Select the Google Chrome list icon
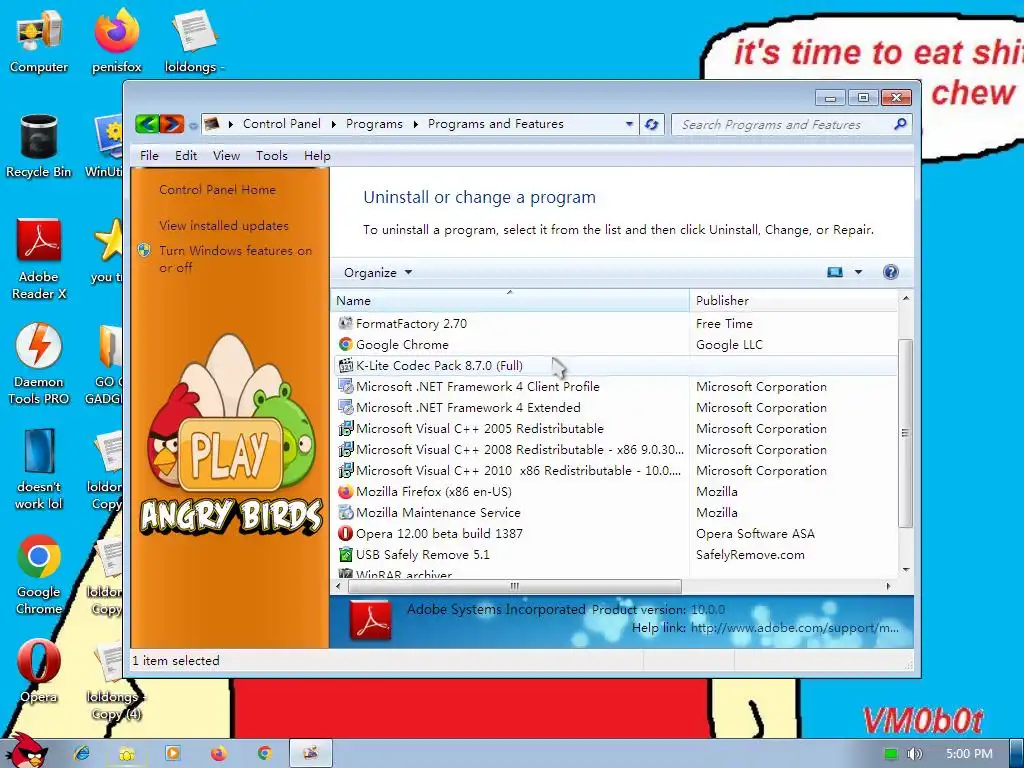This screenshot has width=1024, height=768. [x=345, y=344]
